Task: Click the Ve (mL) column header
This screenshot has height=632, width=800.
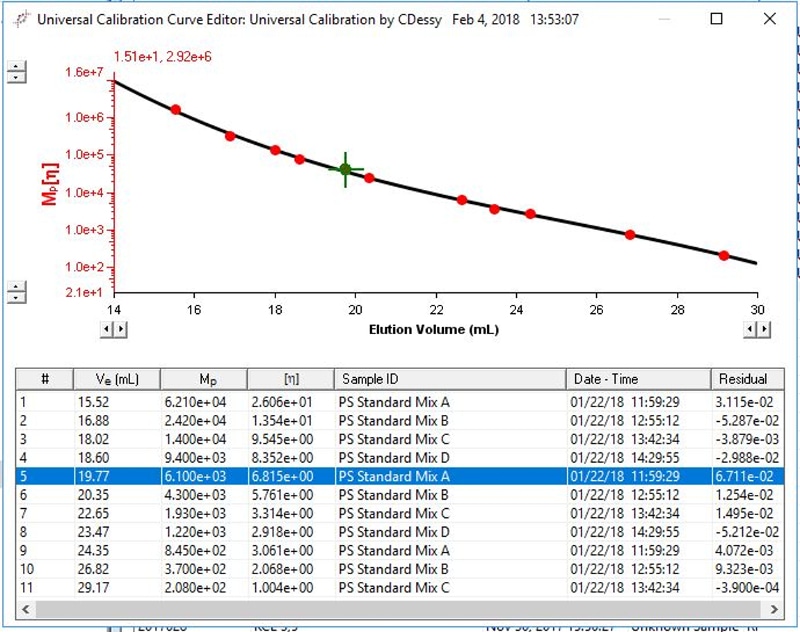Action: click(x=115, y=379)
